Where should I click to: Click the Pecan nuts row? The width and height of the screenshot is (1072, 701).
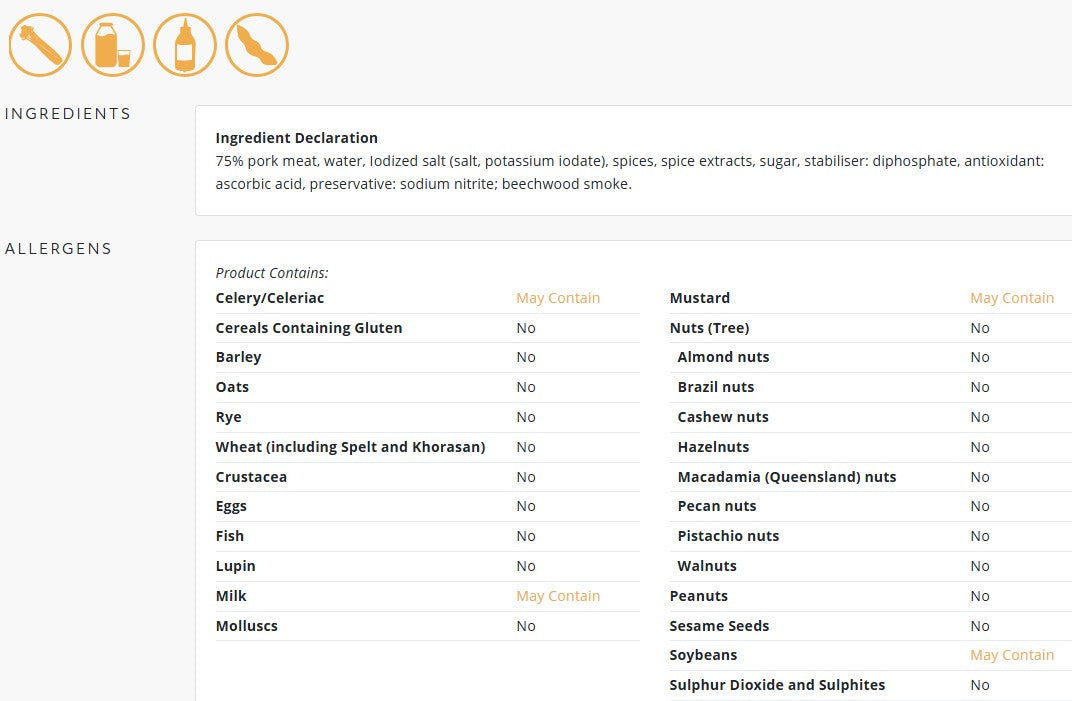717,506
